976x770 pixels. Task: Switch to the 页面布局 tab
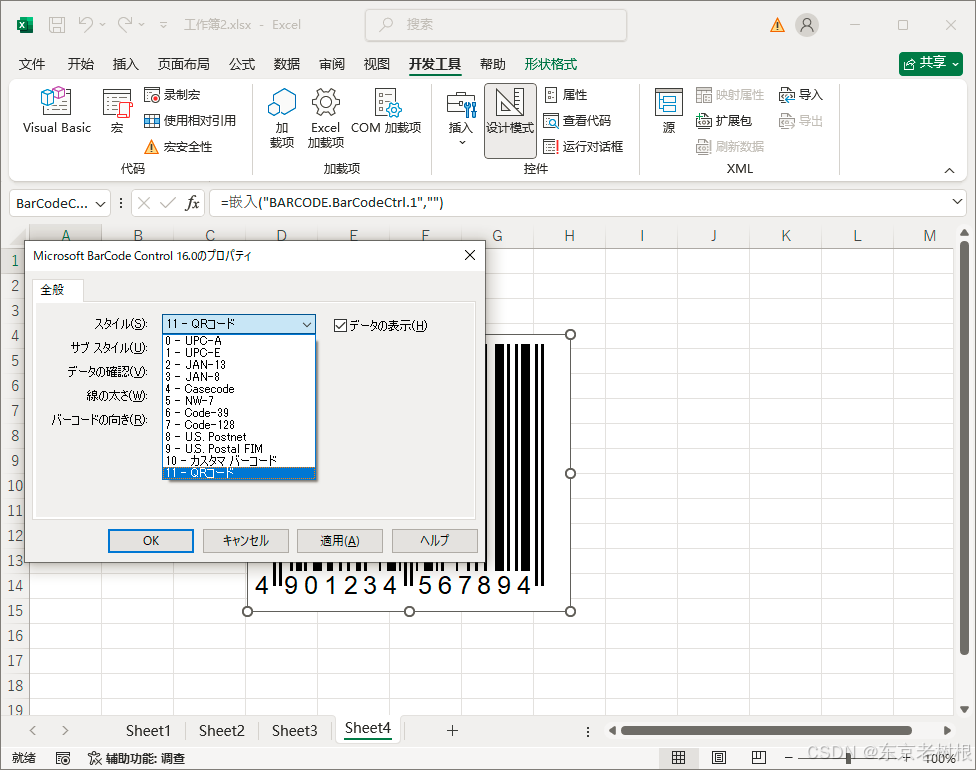pos(183,64)
